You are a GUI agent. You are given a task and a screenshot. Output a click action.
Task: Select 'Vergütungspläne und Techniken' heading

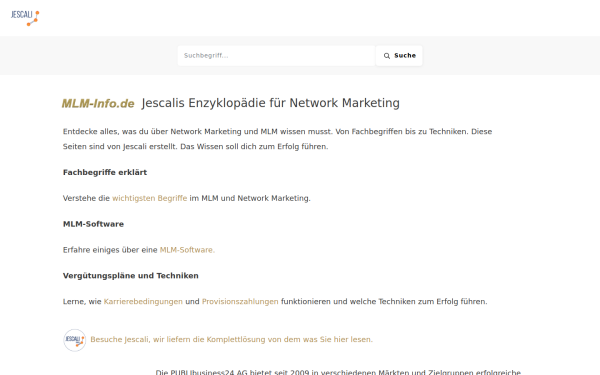tap(130, 276)
